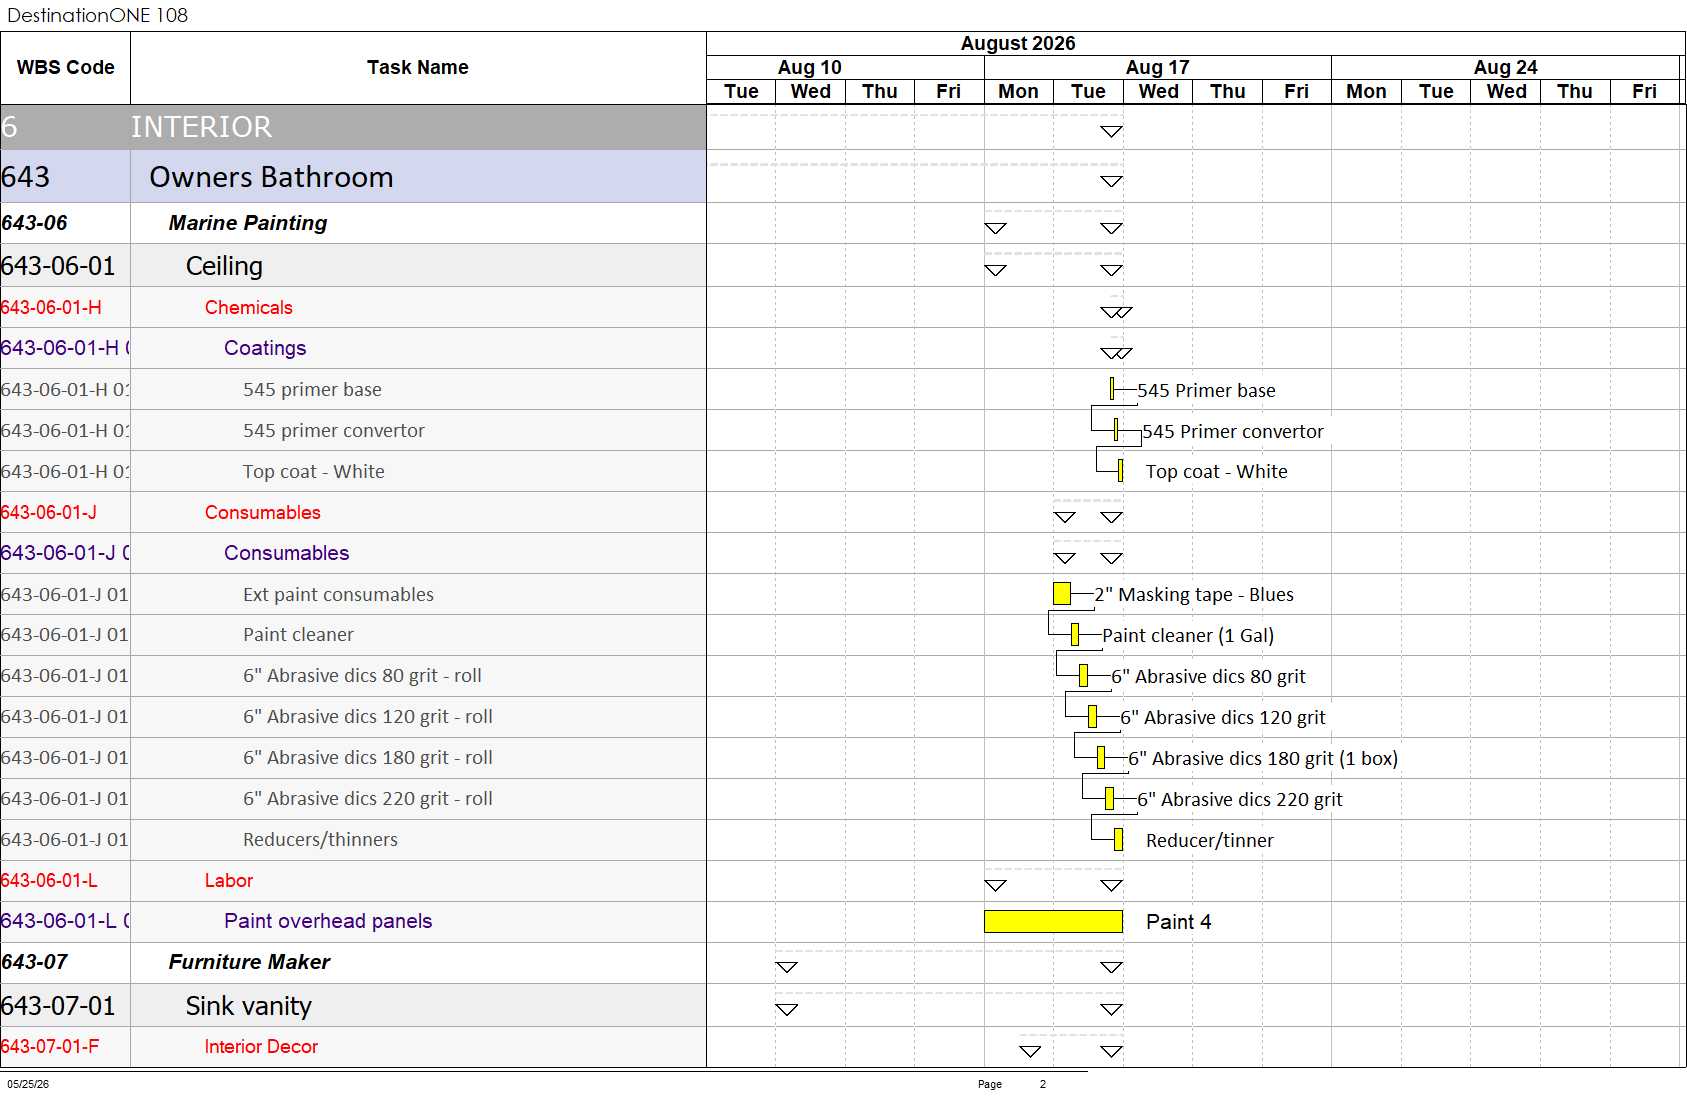Click the yellow Abrasive dics 220 grit bar

click(x=1109, y=799)
